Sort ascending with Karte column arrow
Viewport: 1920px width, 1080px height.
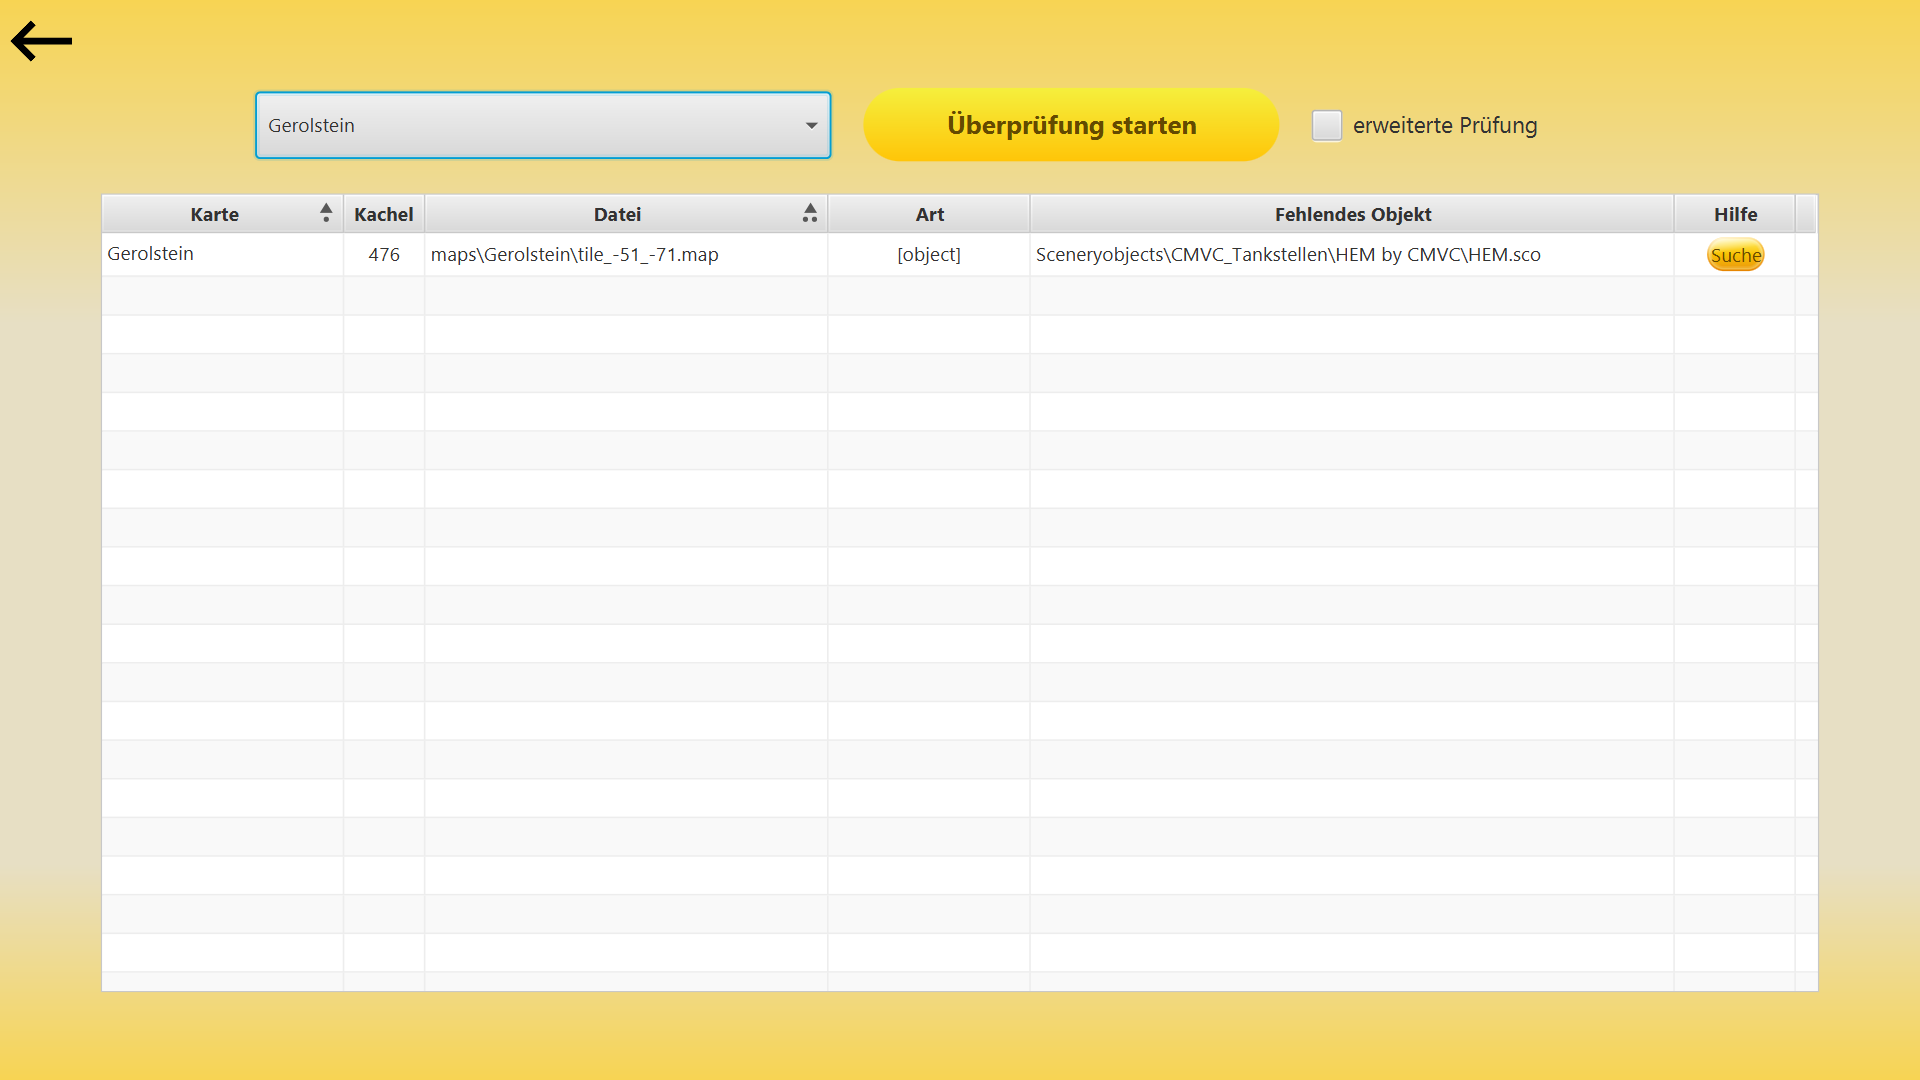pos(326,213)
